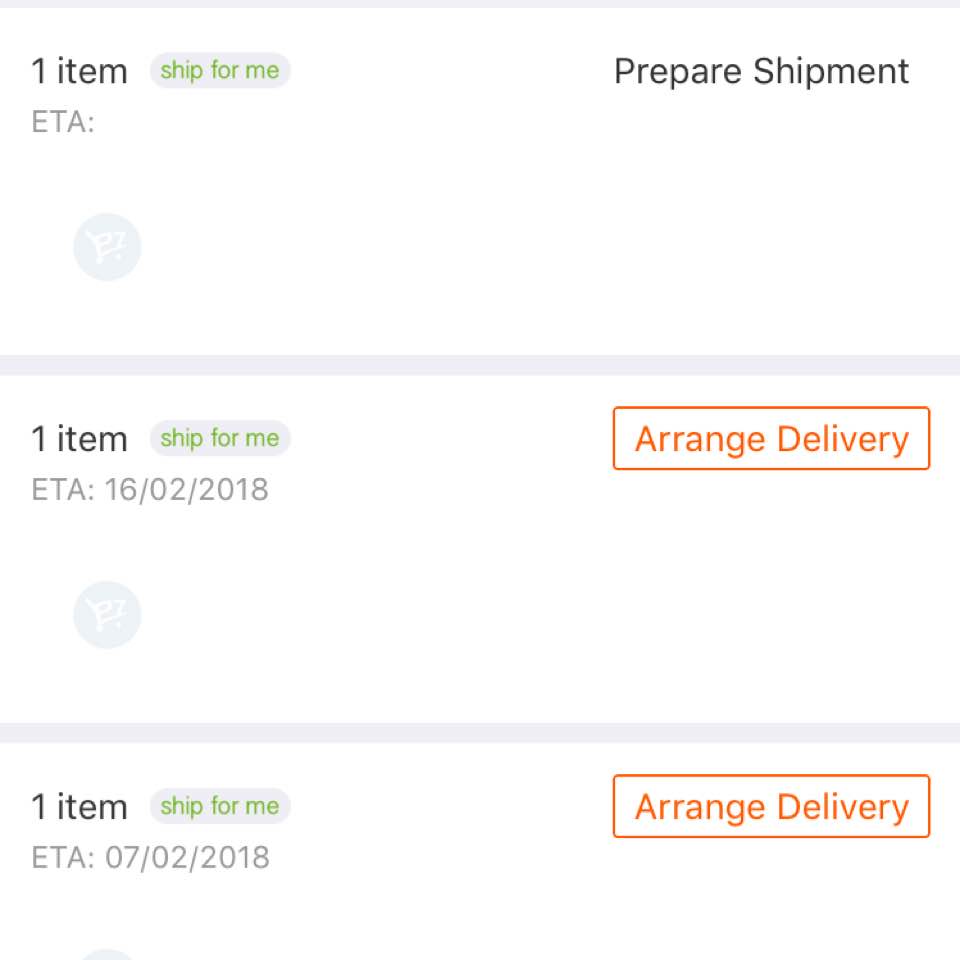
Task: Select the empty ETA label in first order
Action: point(63,122)
